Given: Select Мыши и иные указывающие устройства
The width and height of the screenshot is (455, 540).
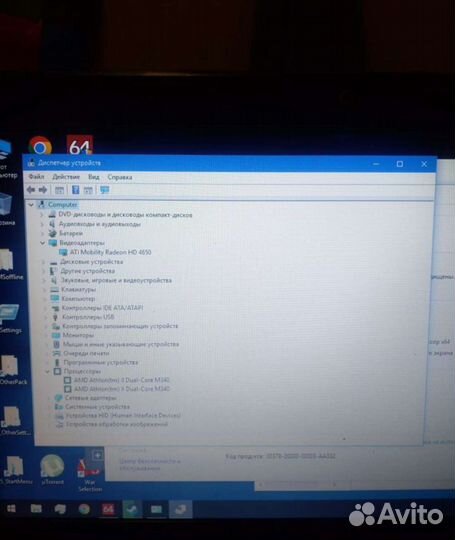Looking at the screenshot, I should click(121, 344).
